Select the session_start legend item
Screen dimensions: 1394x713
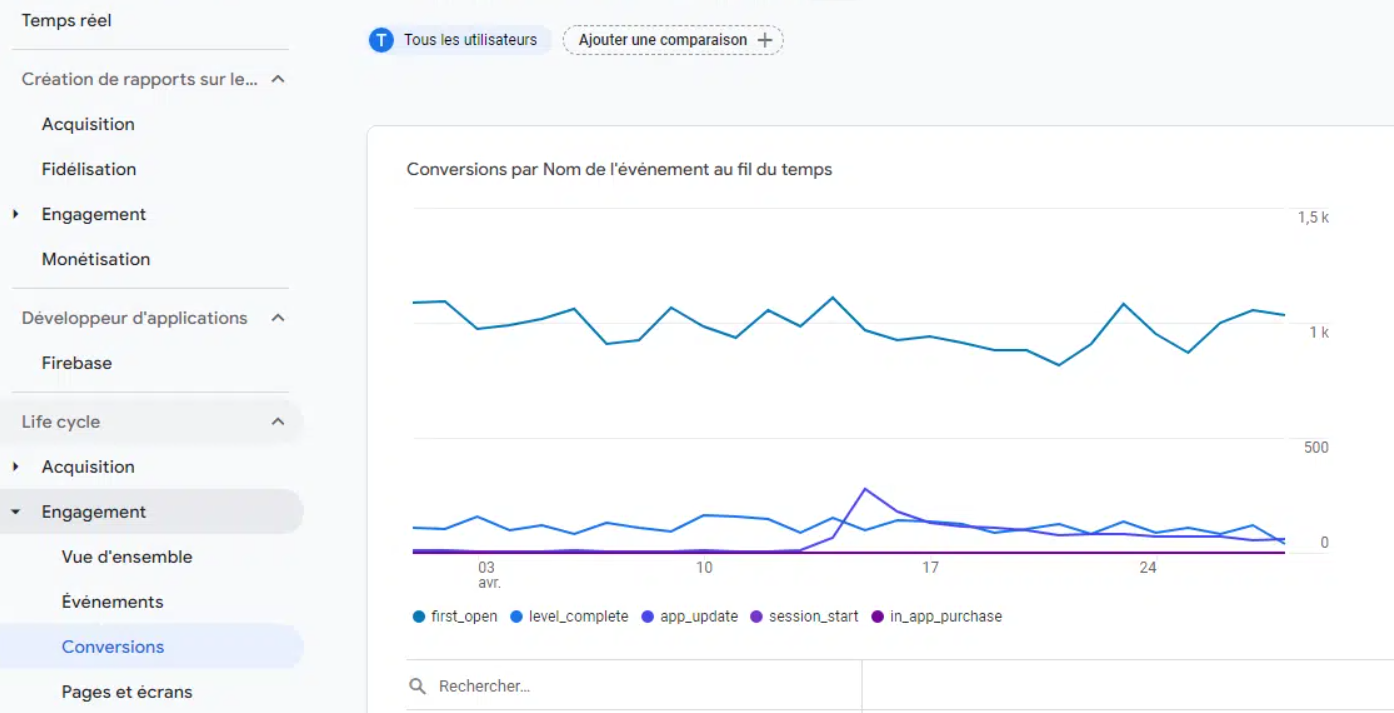804,616
